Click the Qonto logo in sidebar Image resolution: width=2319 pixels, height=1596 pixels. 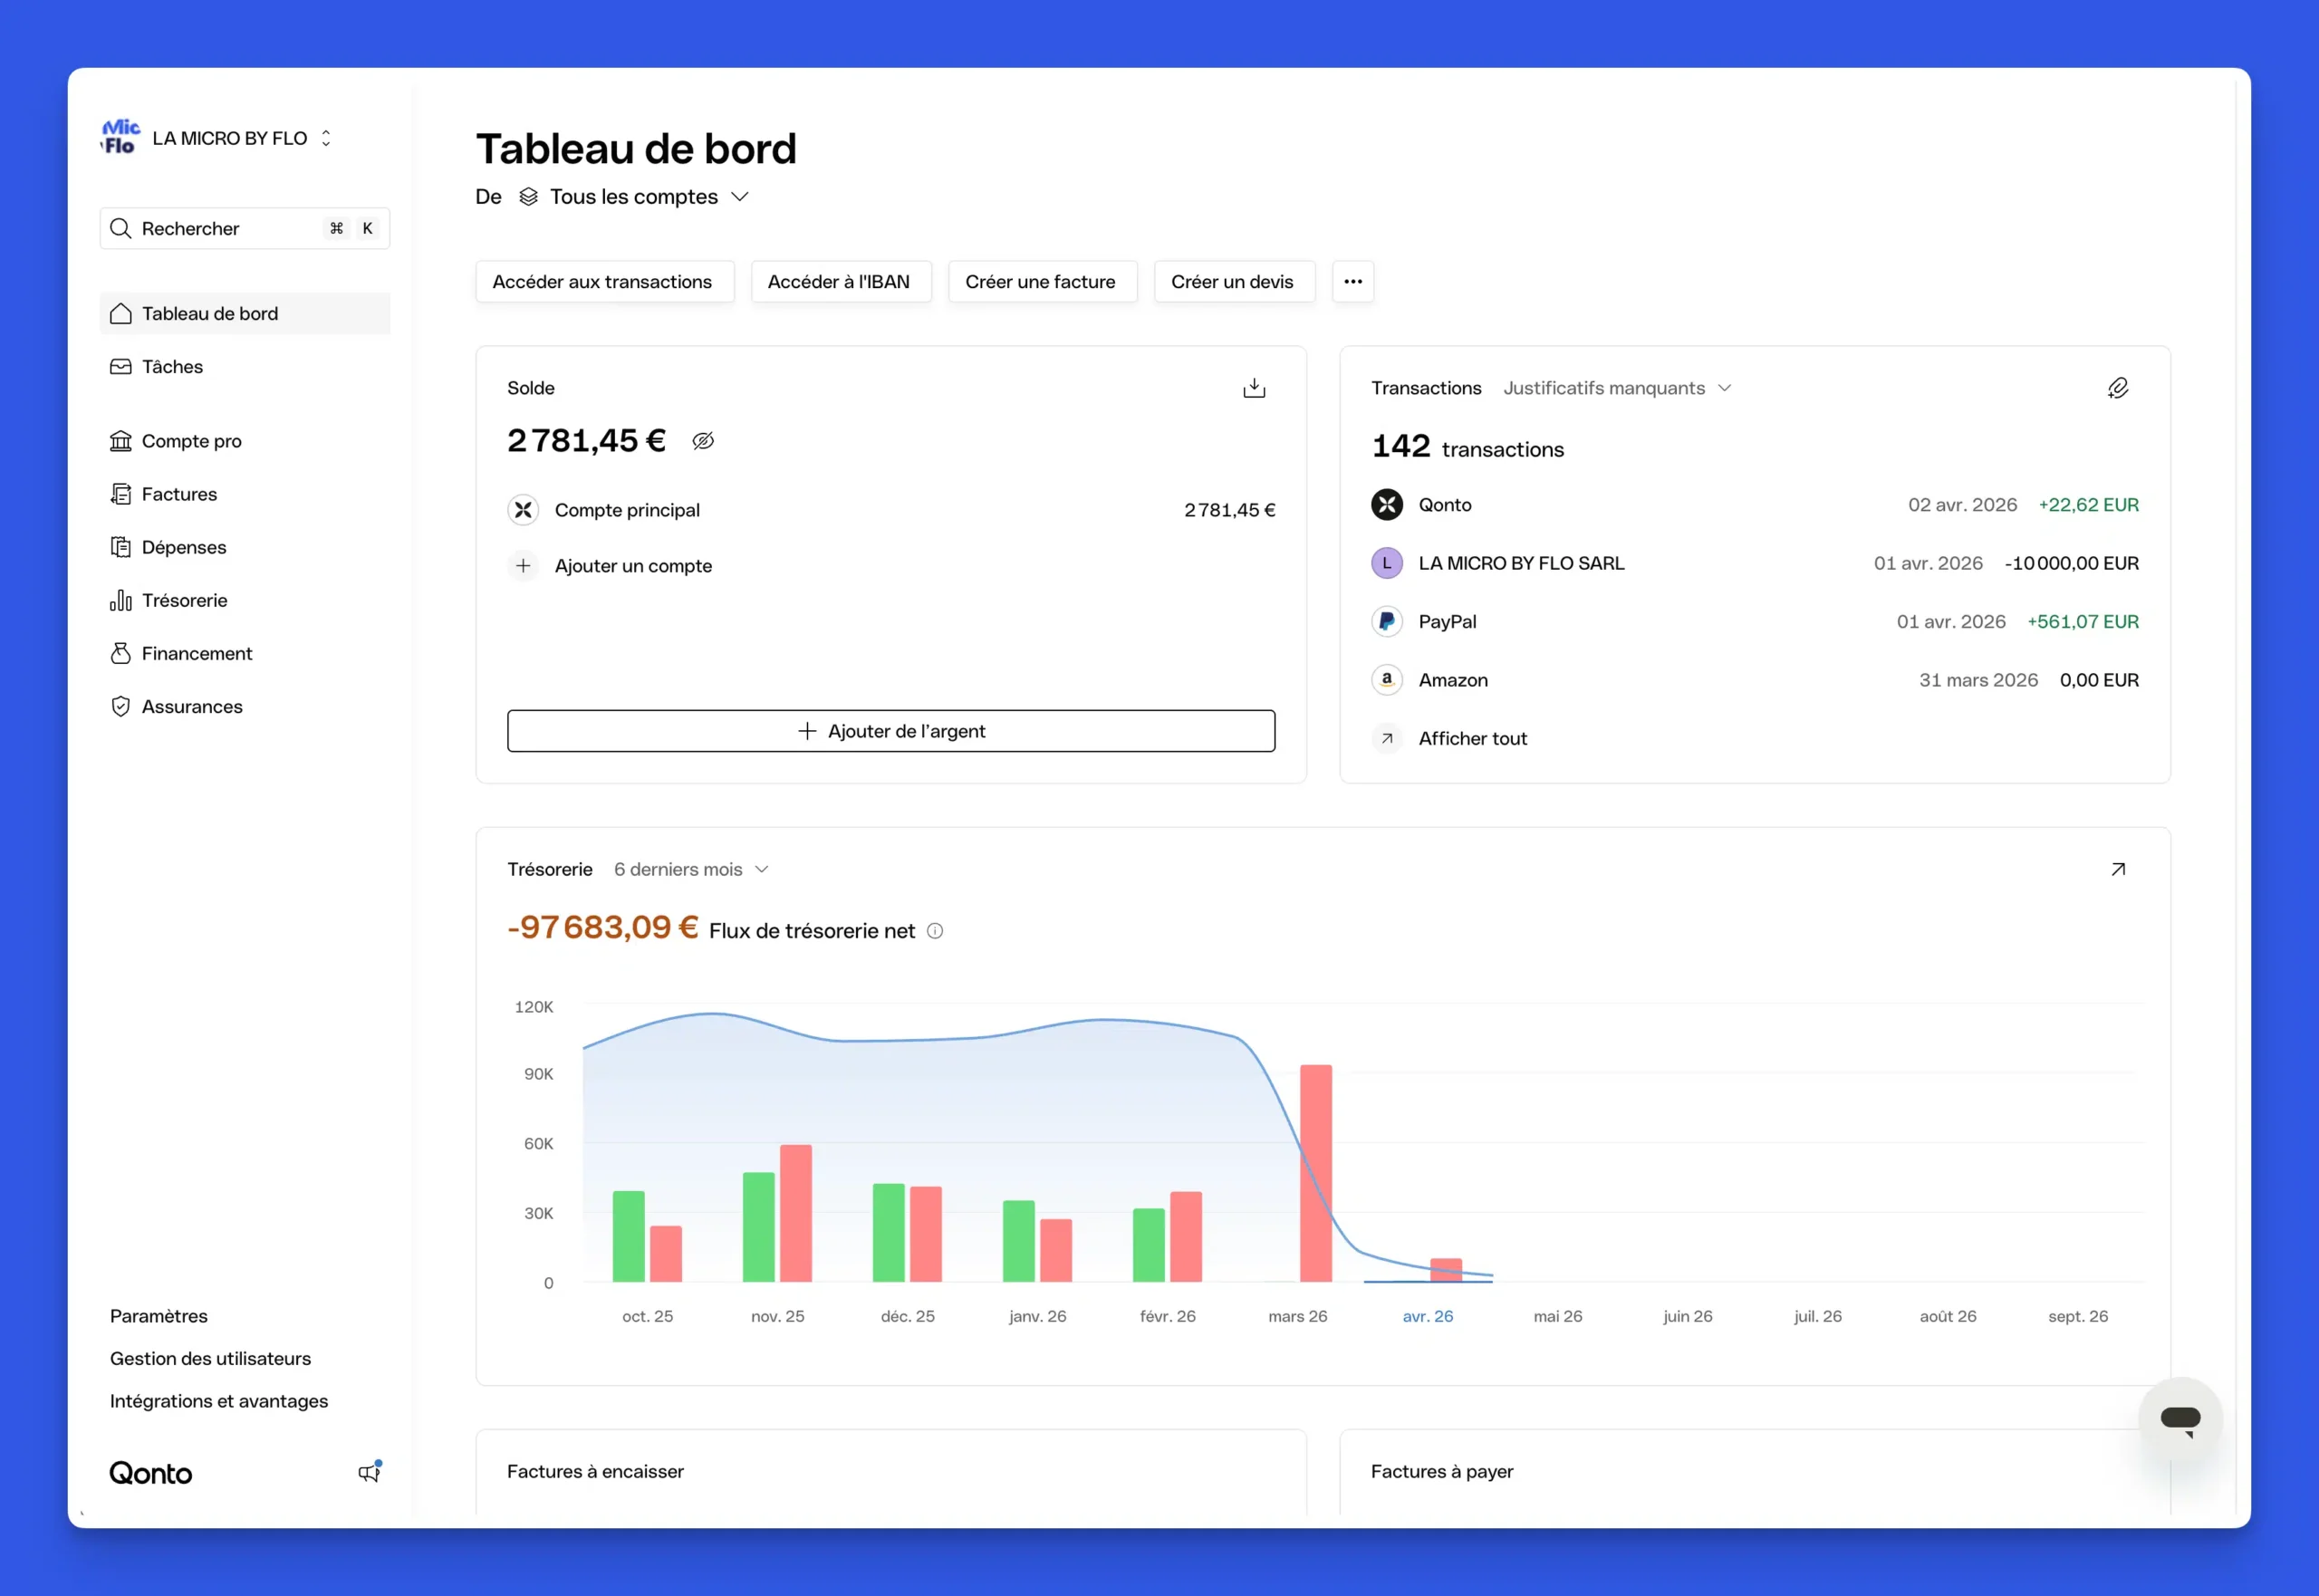151,1473
